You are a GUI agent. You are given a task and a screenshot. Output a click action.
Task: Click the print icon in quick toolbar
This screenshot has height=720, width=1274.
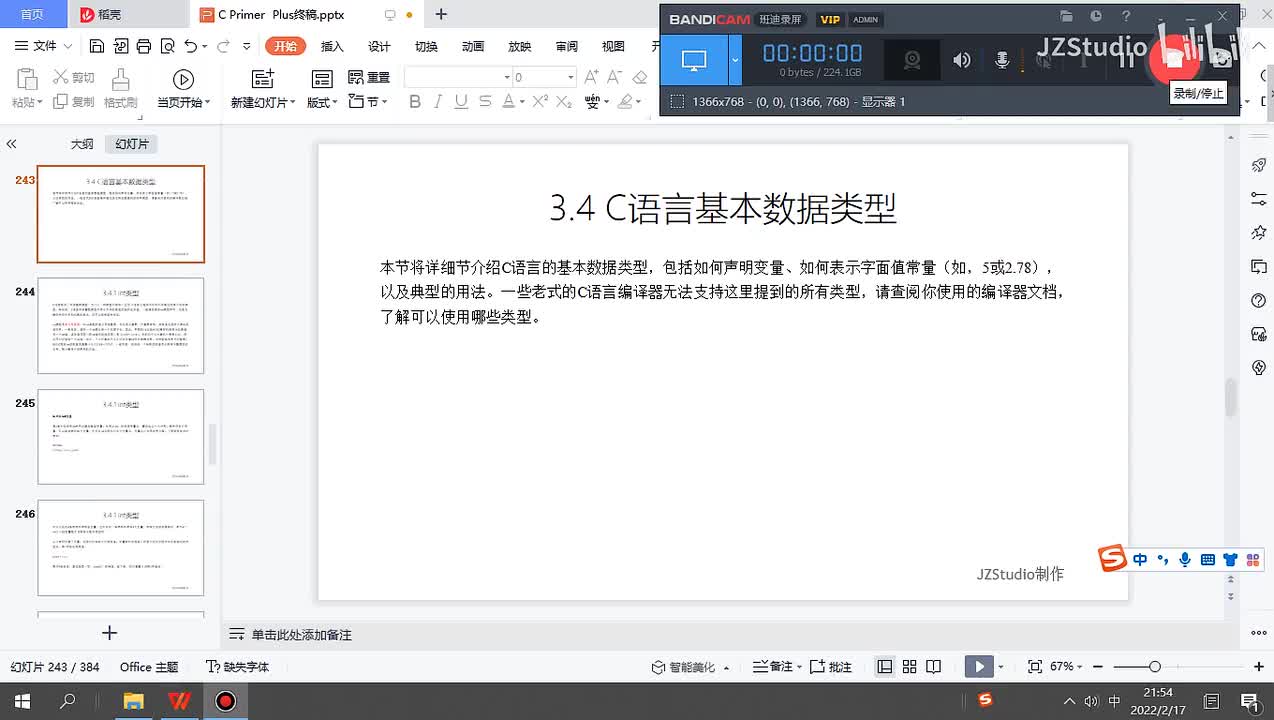[143, 46]
